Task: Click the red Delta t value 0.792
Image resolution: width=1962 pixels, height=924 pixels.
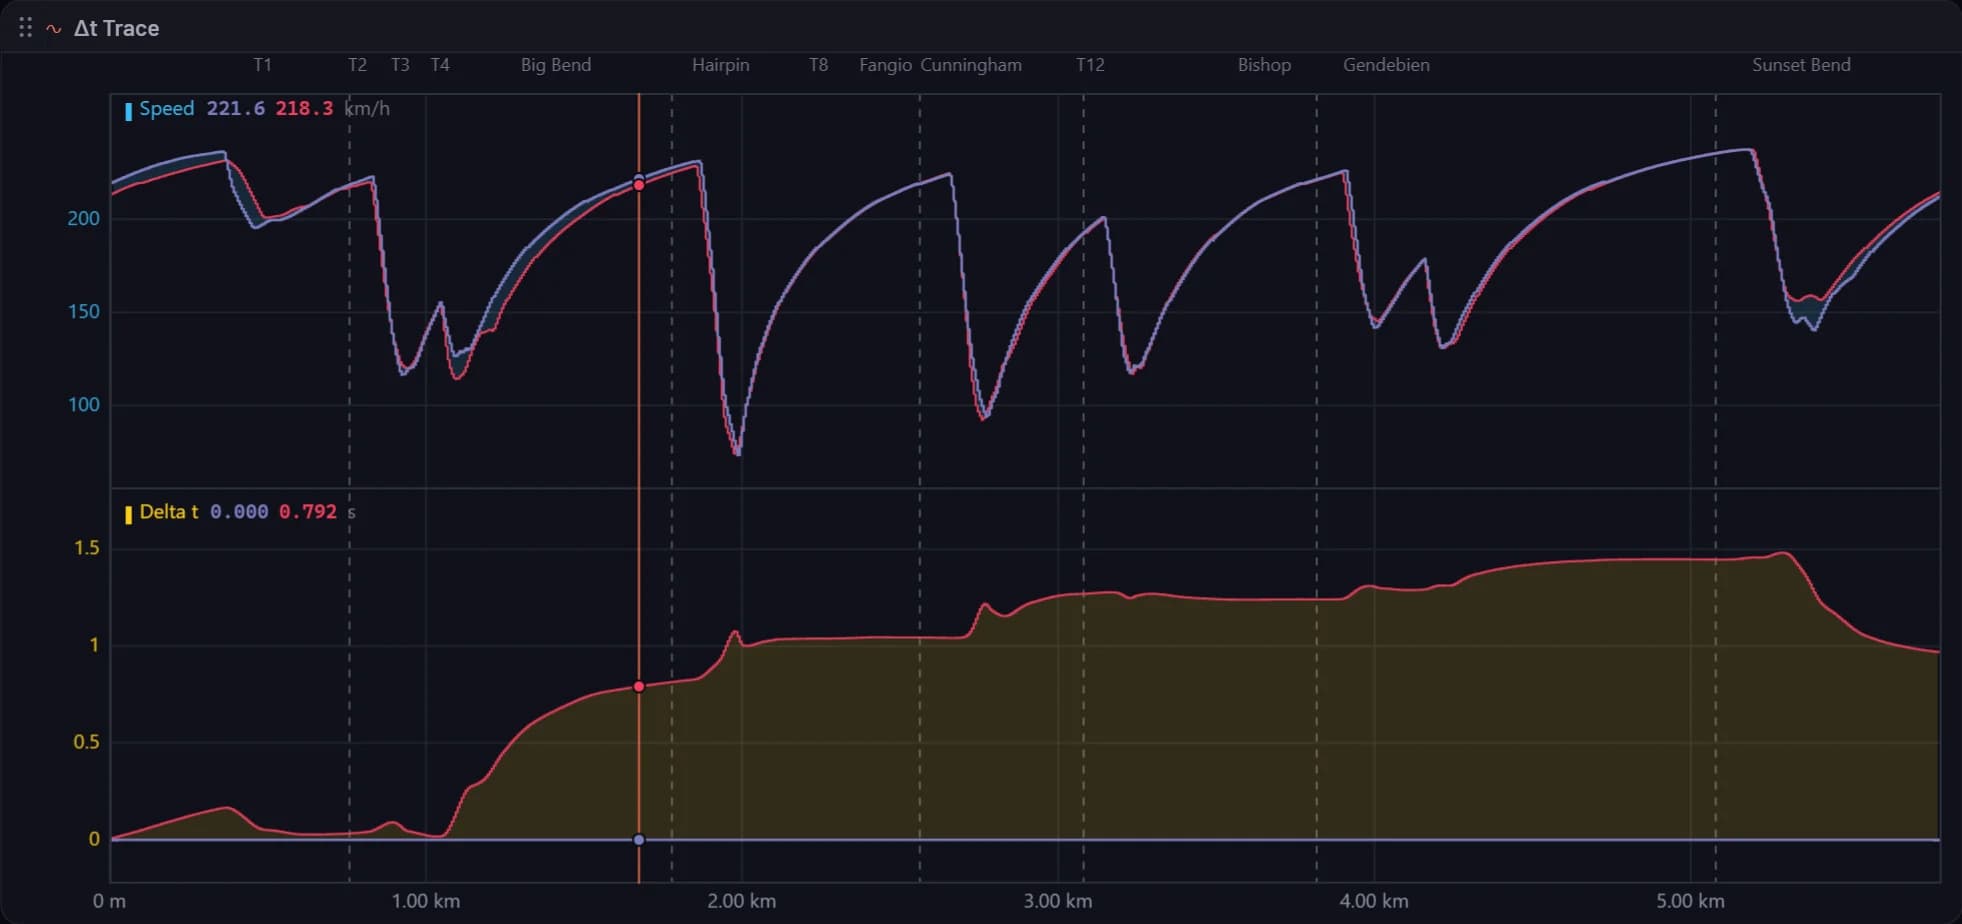Action: [x=308, y=512]
